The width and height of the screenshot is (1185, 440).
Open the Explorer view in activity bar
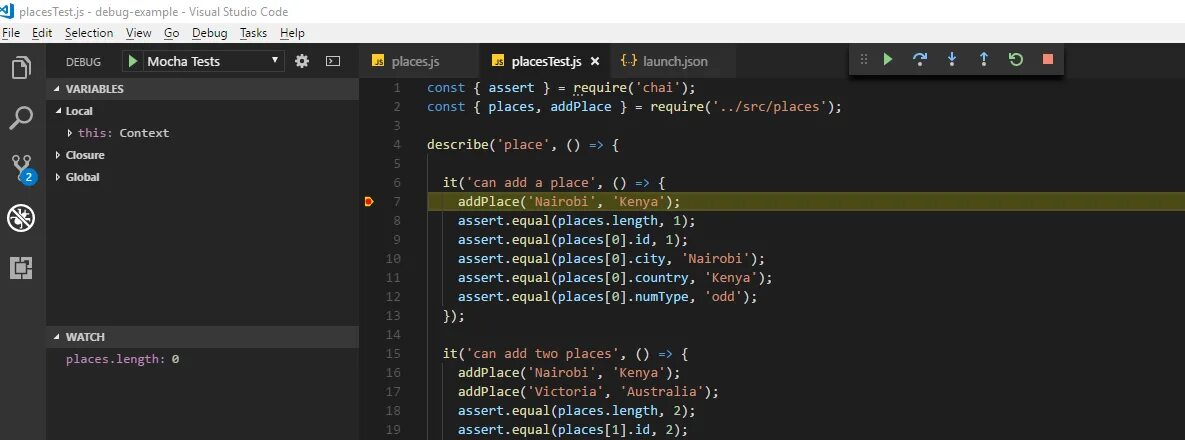[22, 68]
